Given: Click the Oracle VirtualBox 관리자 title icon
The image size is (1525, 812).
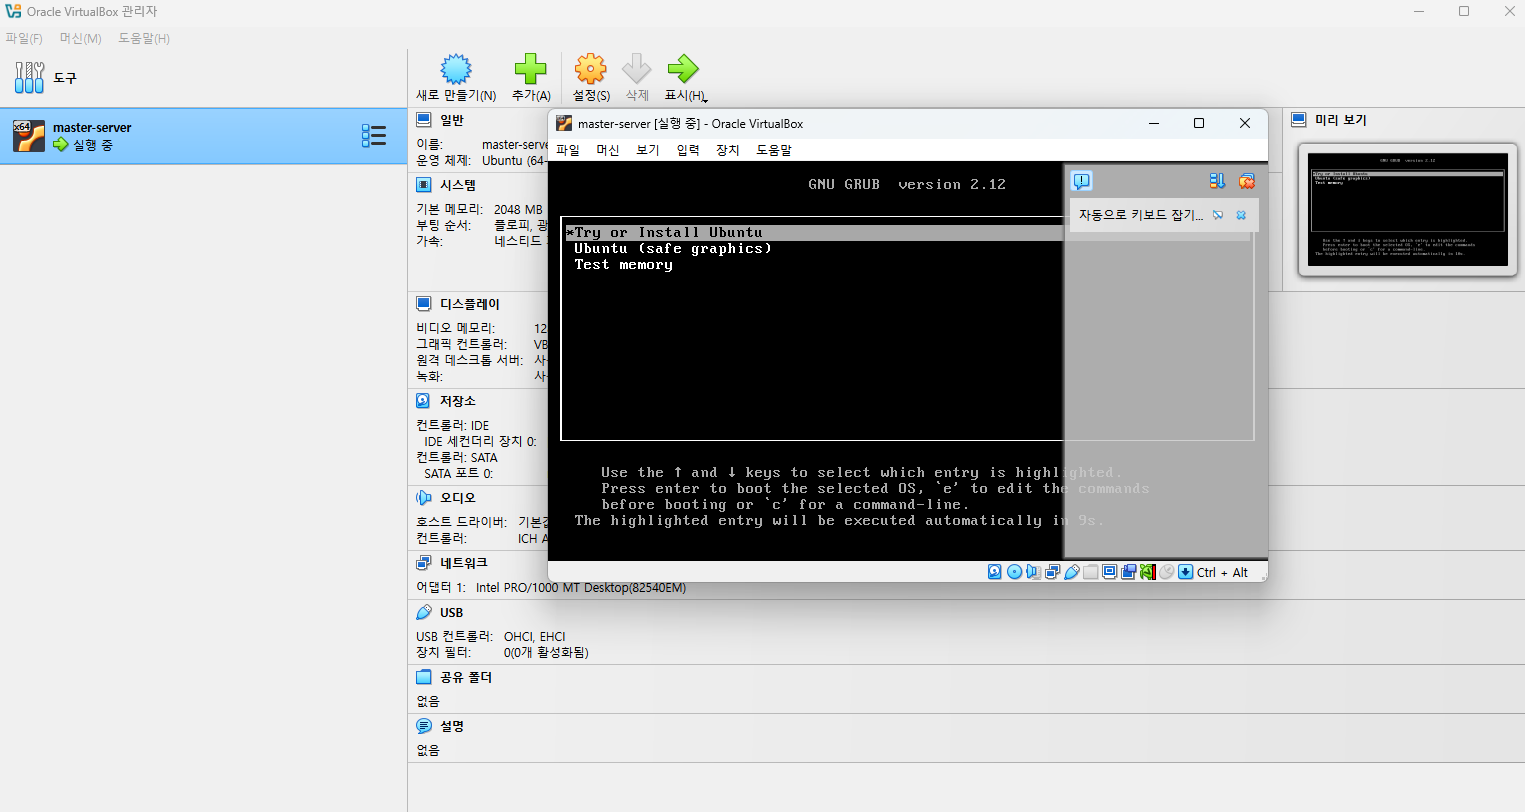Looking at the screenshot, I should click(13, 11).
